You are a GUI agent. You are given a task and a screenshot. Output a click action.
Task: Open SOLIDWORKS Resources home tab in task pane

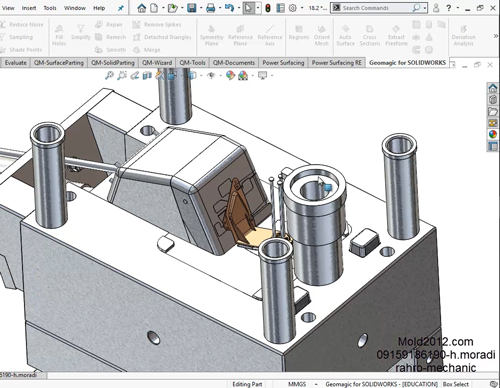[493, 88]
